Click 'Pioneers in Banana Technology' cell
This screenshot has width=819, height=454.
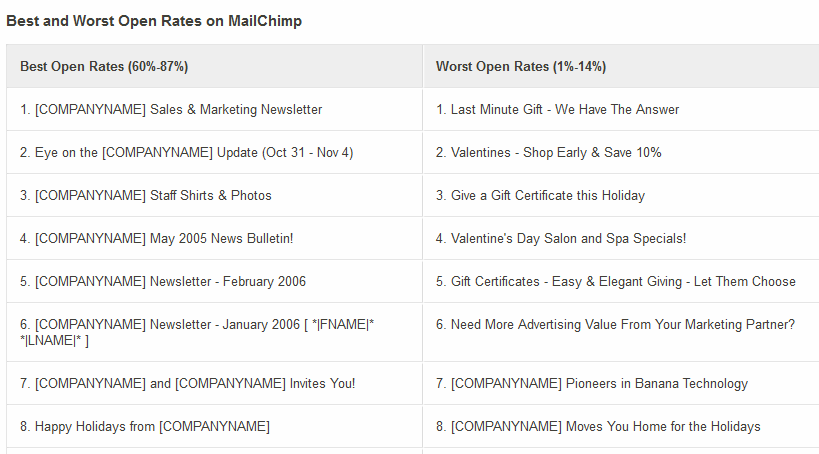(621, 383)
